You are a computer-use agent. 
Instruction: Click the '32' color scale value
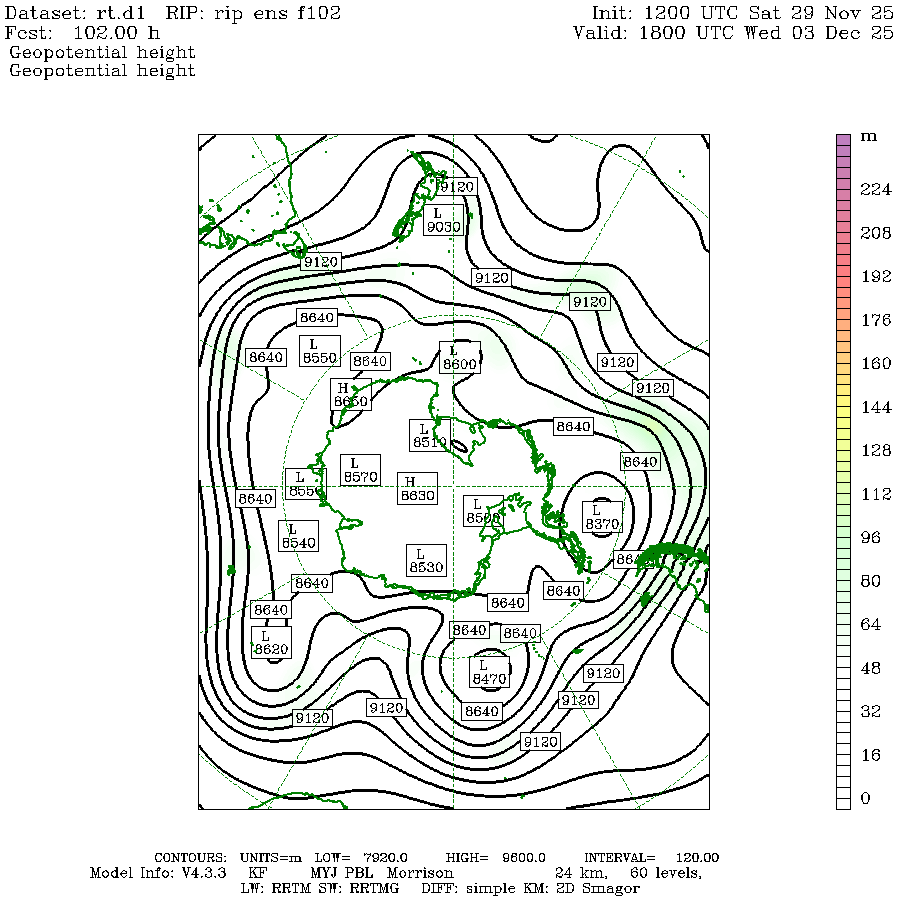[870, 711]
